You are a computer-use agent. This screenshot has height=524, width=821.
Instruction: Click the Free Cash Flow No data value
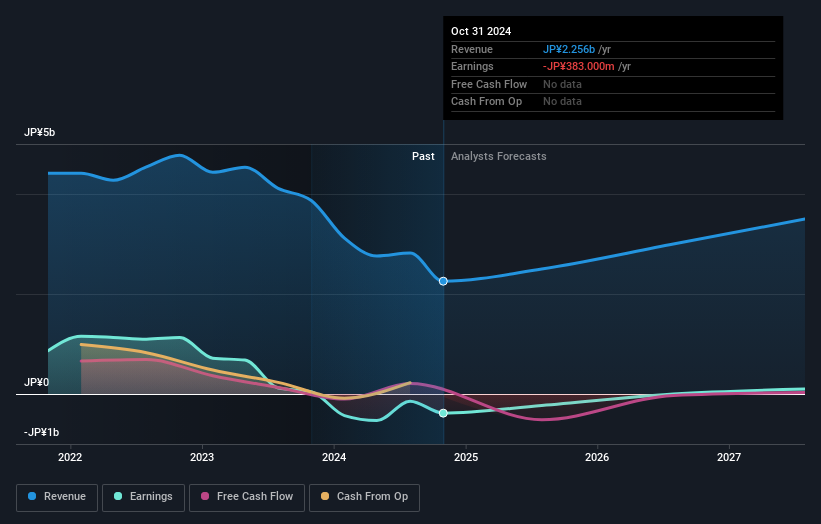point(562,84)
